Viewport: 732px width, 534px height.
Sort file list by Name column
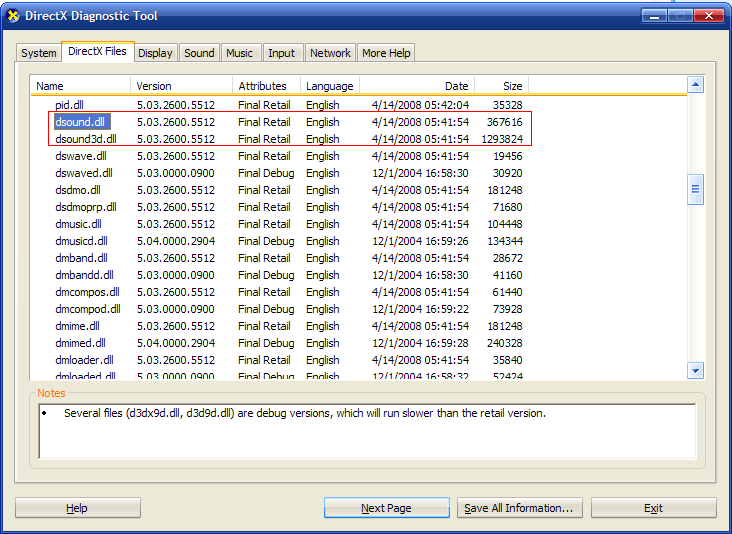click(x=80, y=86)
